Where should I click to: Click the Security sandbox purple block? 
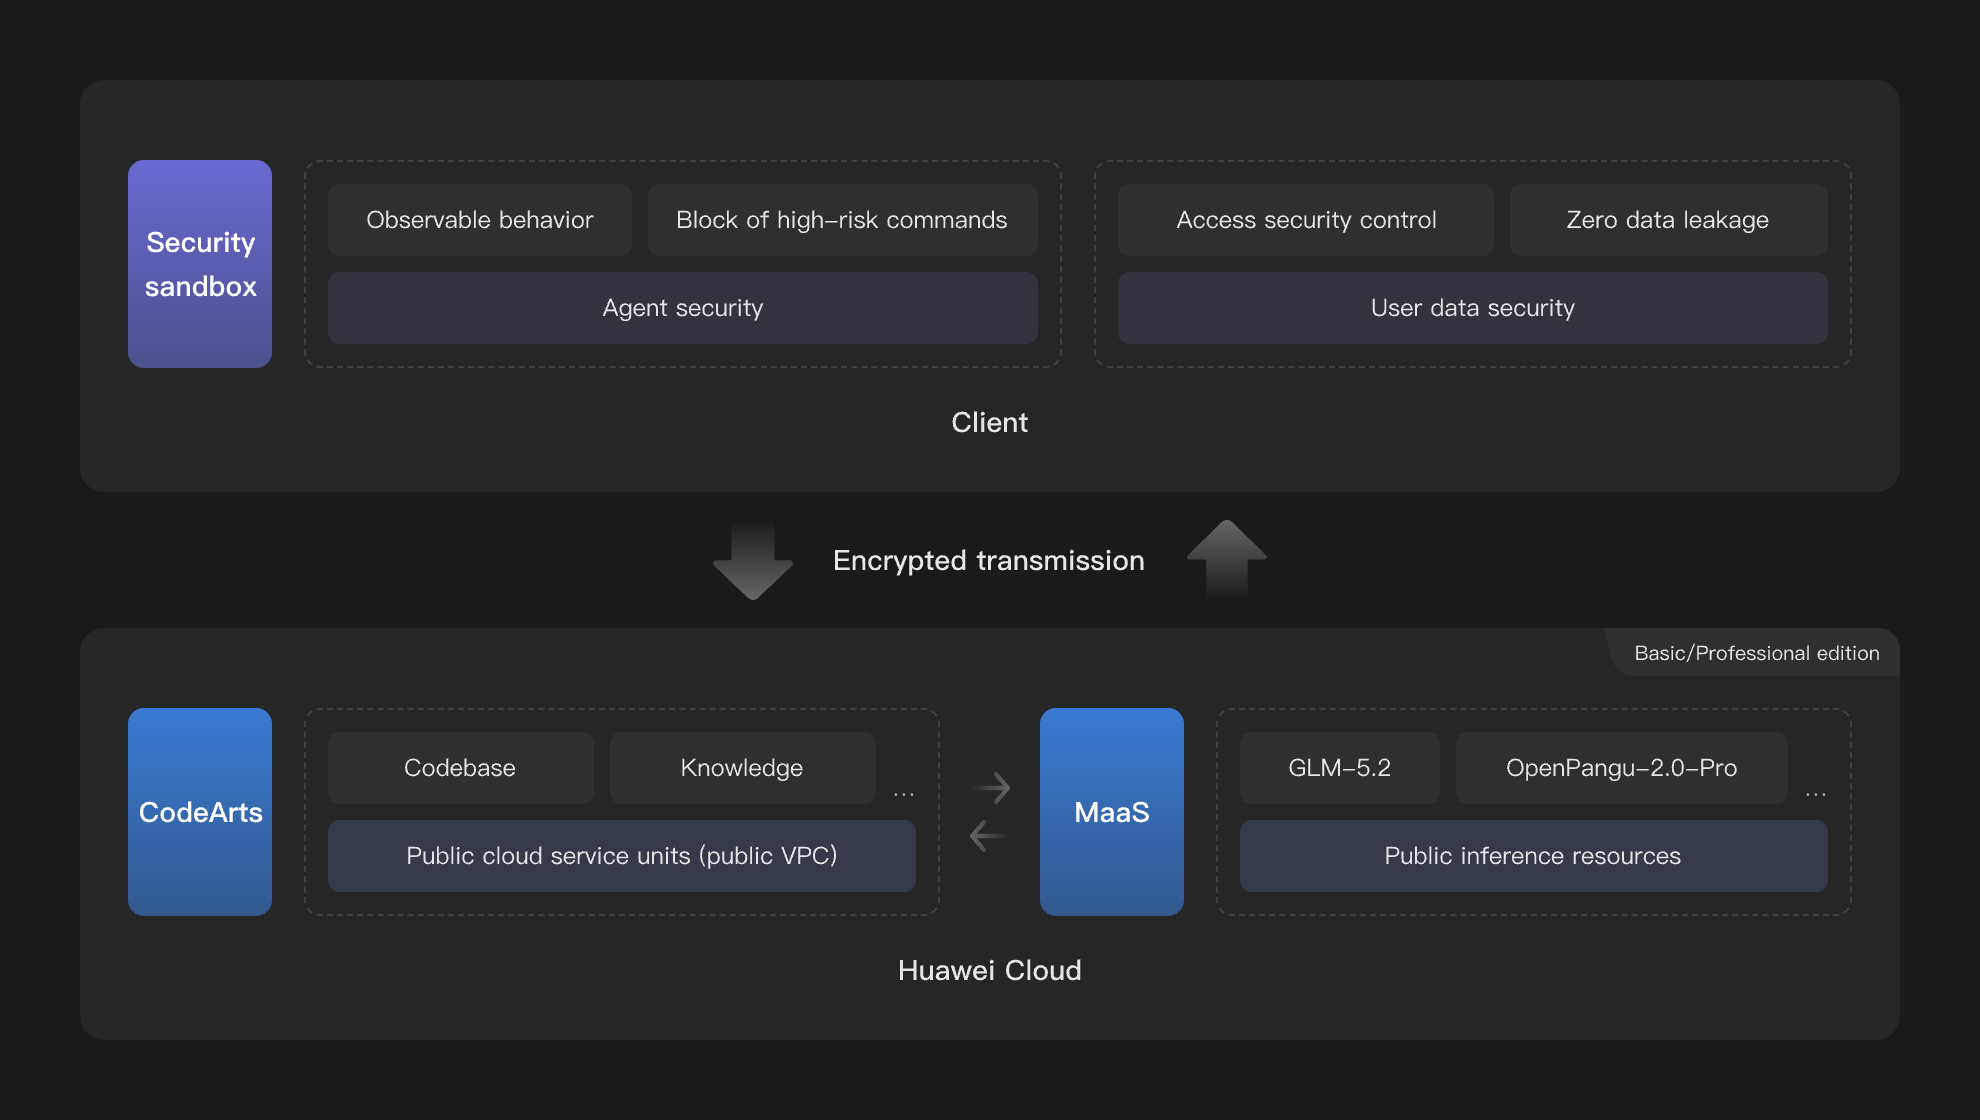(200, 264)
